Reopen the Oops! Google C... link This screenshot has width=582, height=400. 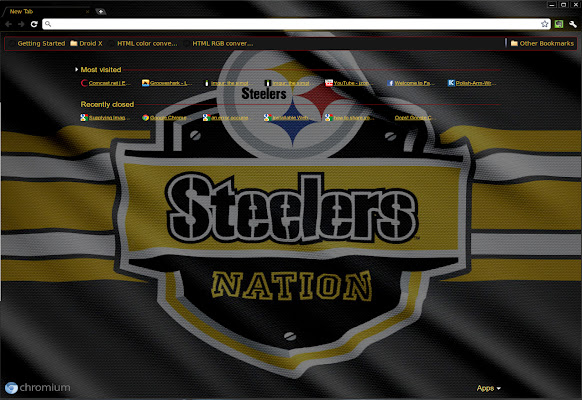[x=414, y=118]
